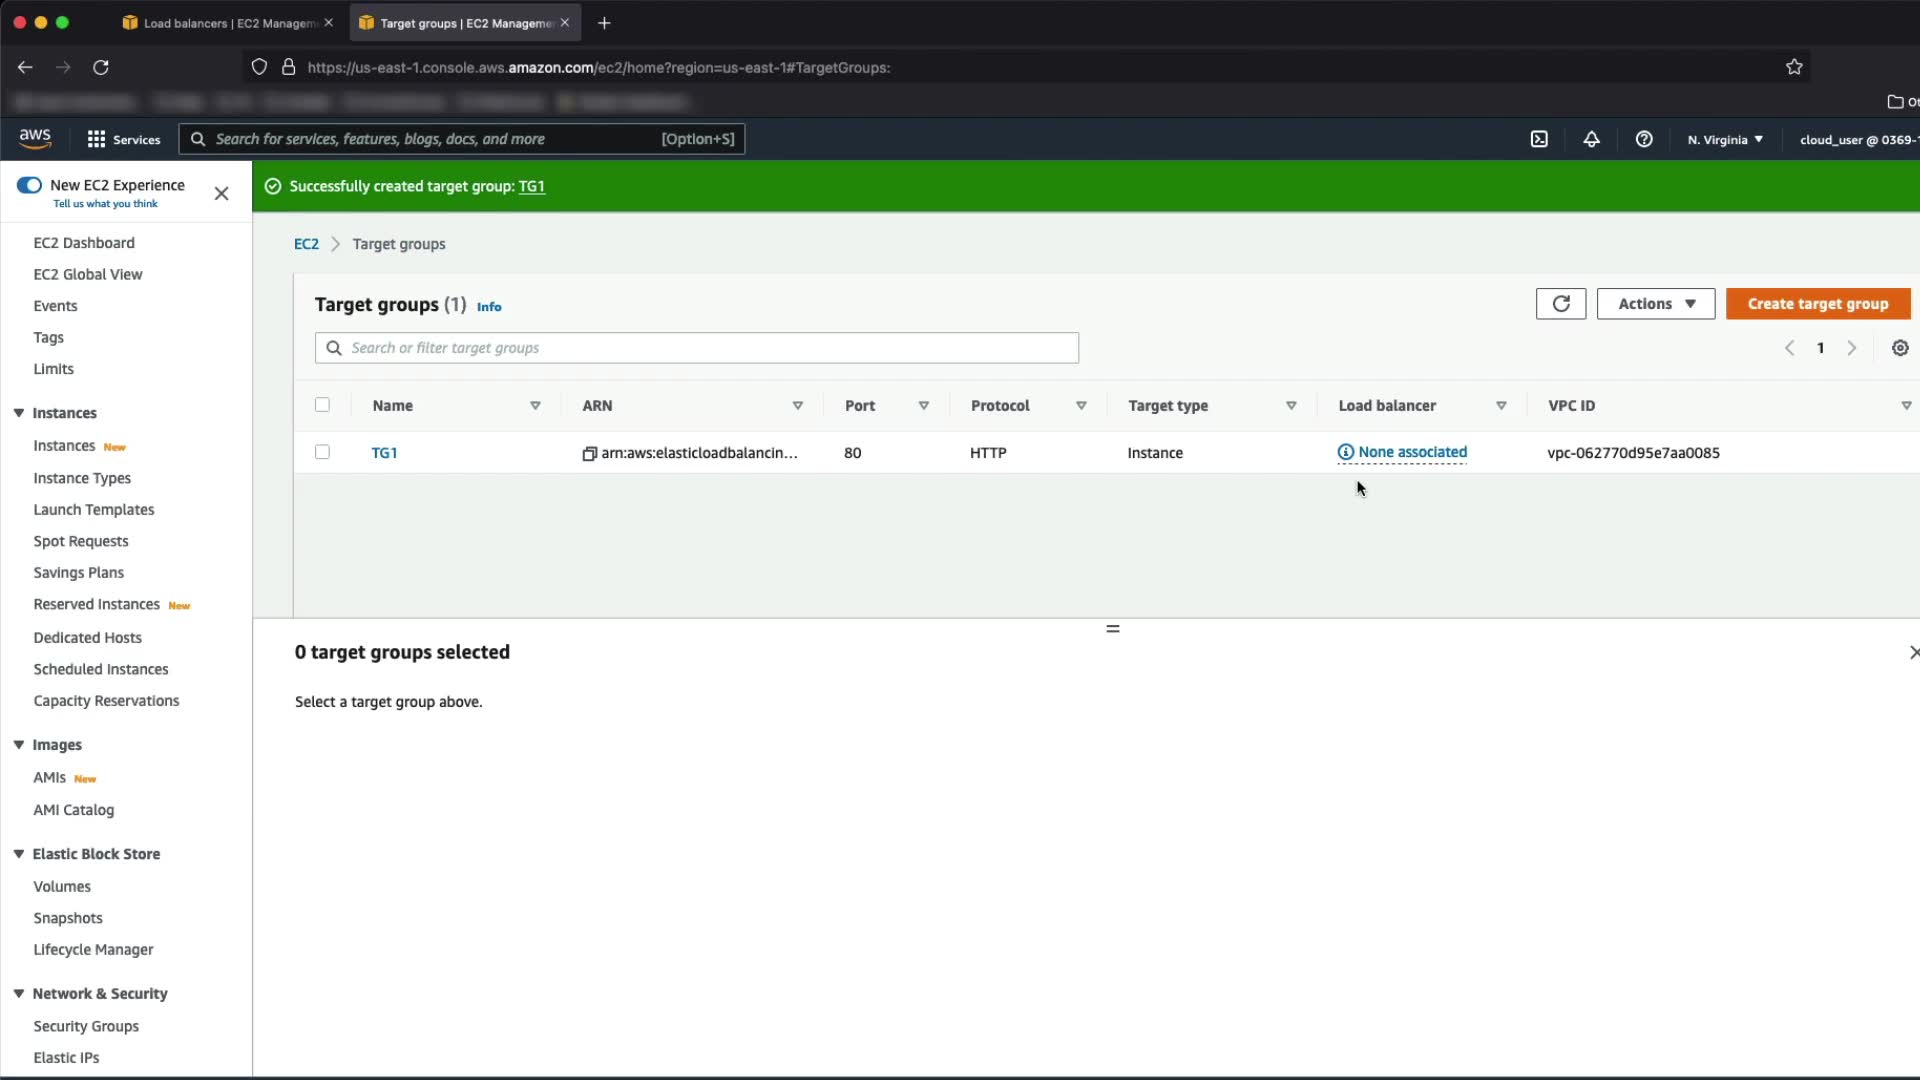Toggle the New EC2 Experience switch

pos(29,185)
